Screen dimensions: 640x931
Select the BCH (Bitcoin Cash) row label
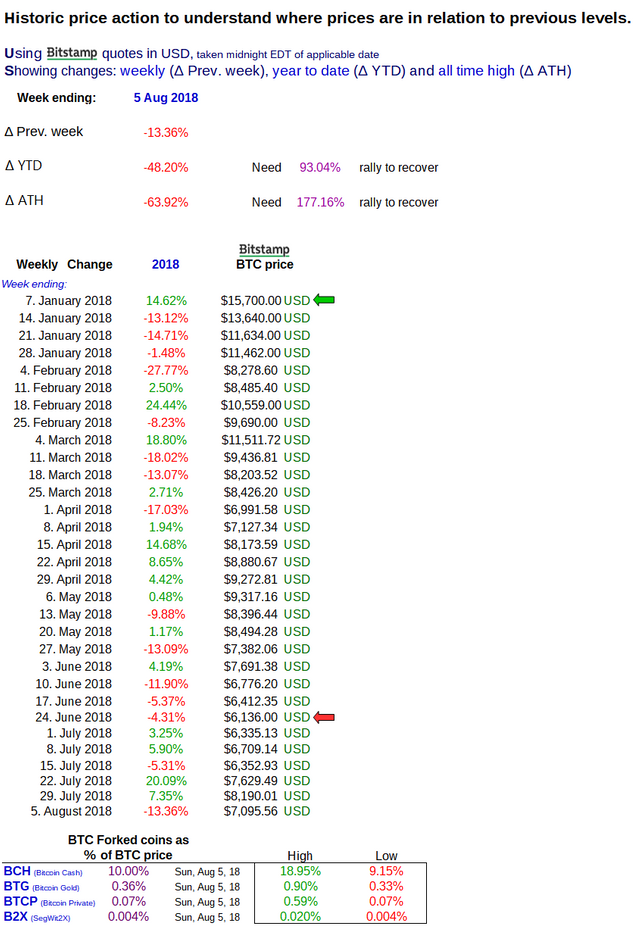tap(43, 871)
